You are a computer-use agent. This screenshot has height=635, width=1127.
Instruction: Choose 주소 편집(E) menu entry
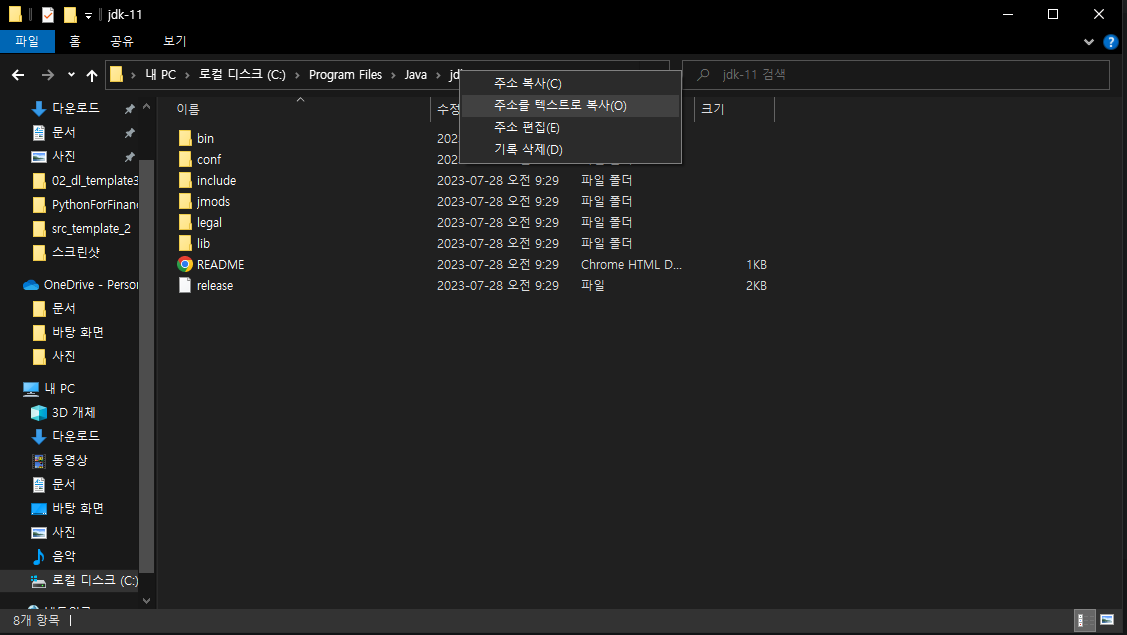coord(571,127)
